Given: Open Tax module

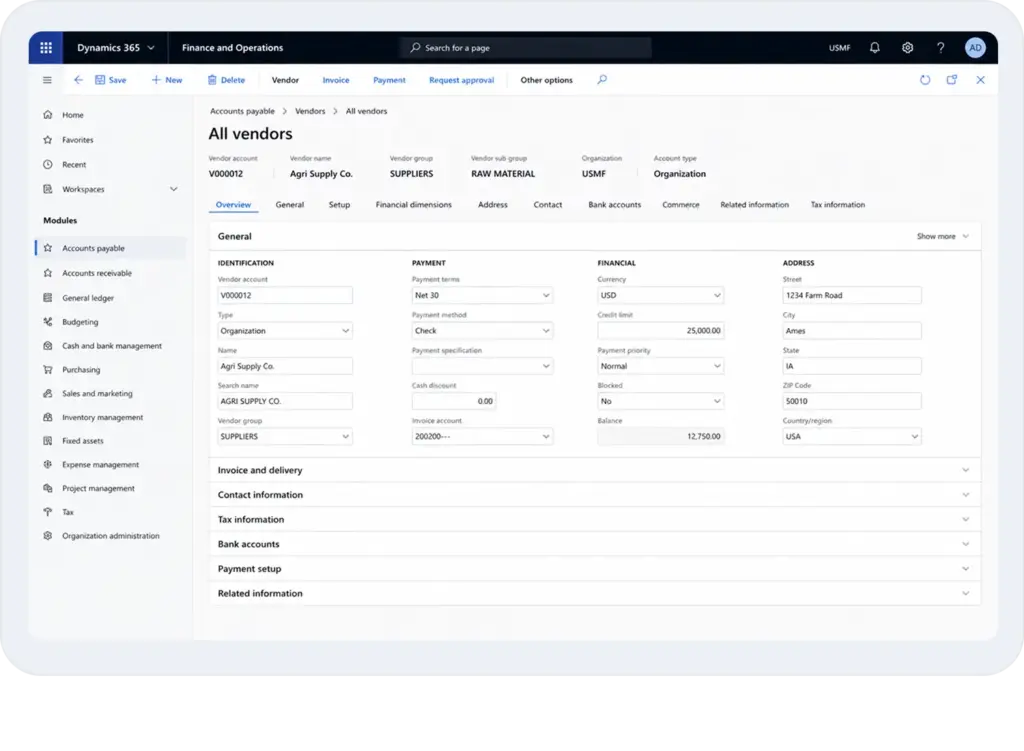Looking at the screenshot, I should pos(67,512).
